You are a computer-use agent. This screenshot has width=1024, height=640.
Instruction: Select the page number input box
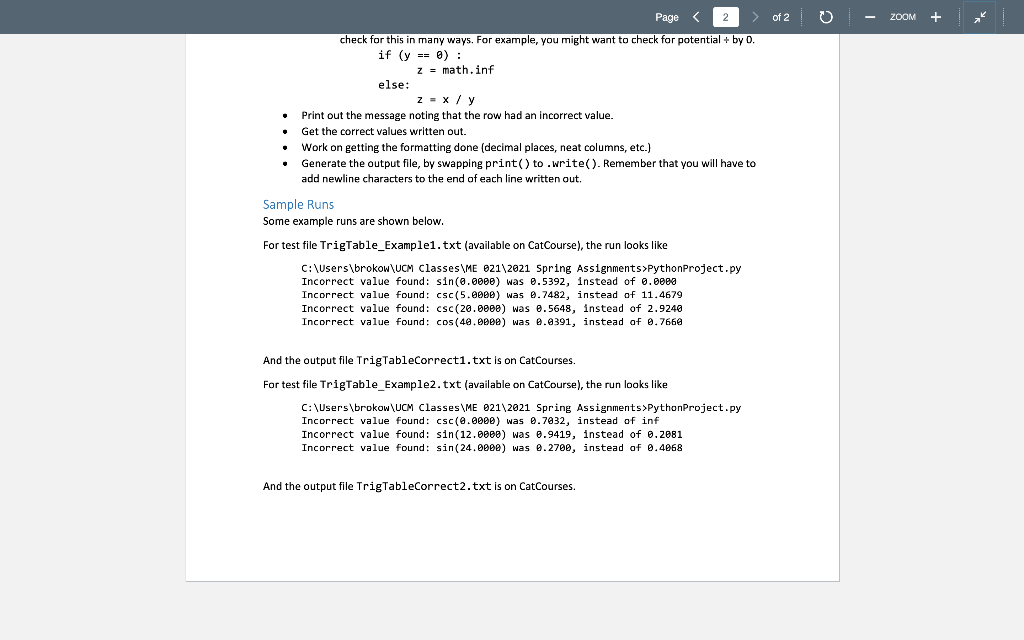[x=727, y=16]
